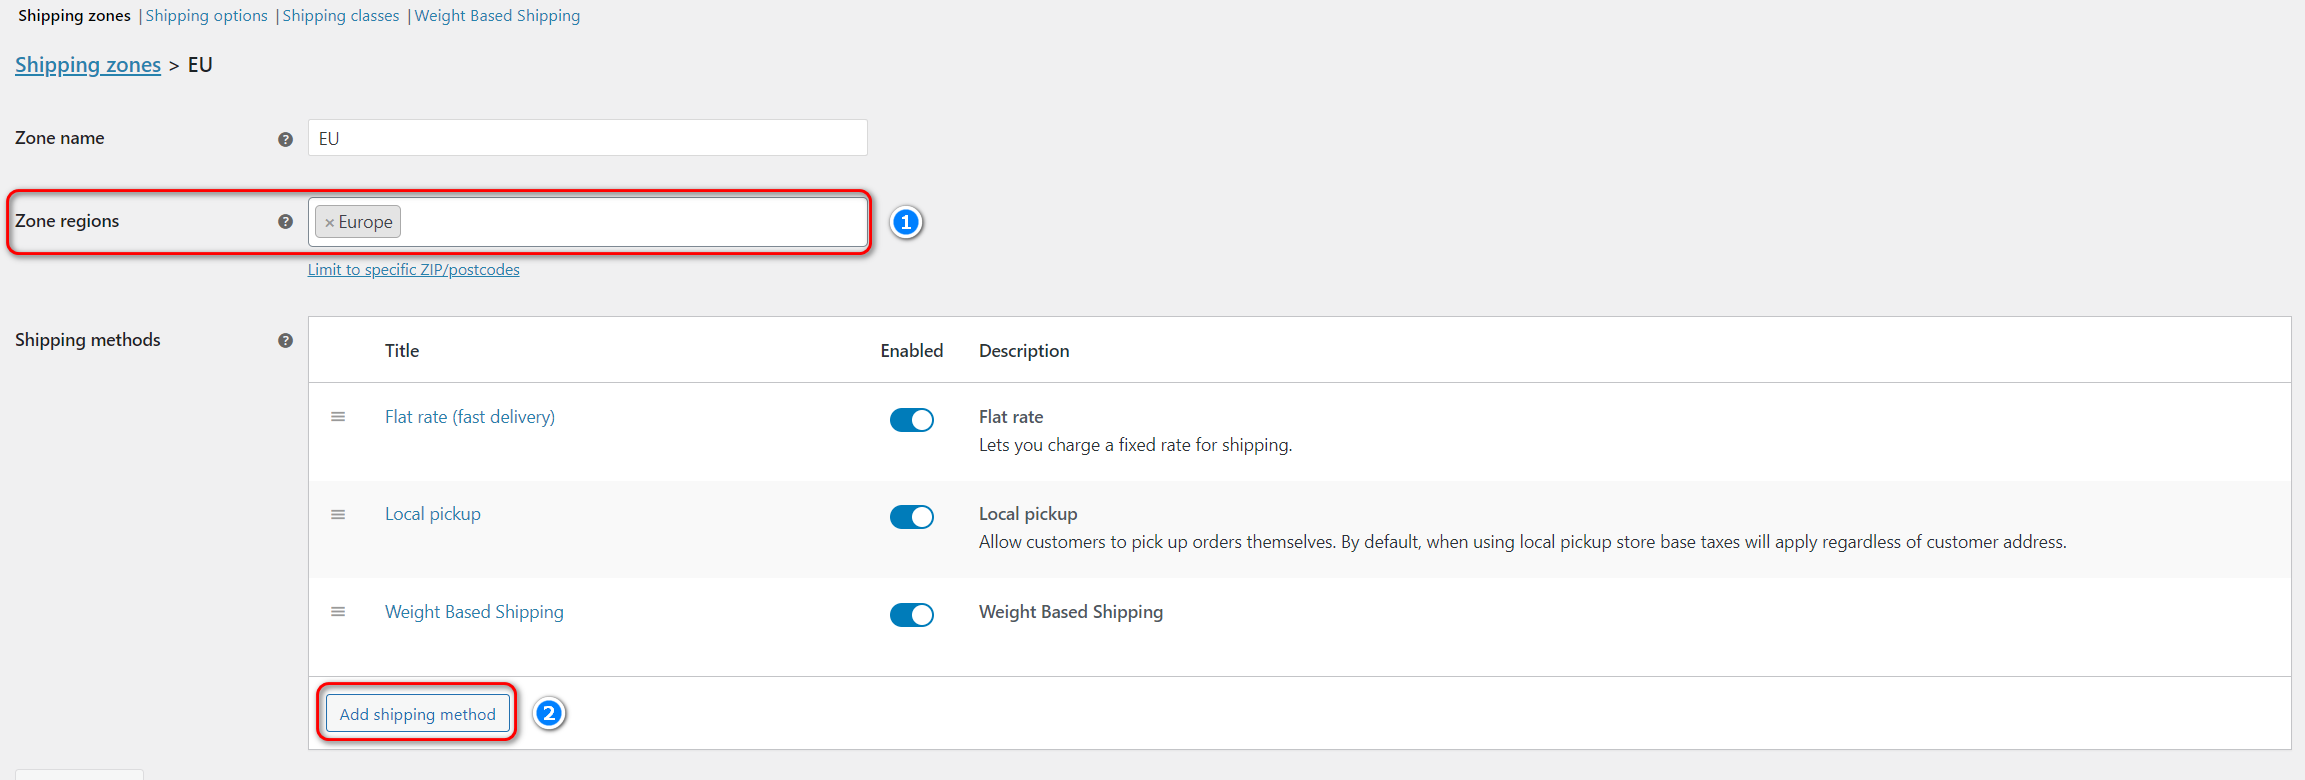Click into the Zone name field

(x=587, y=138)
